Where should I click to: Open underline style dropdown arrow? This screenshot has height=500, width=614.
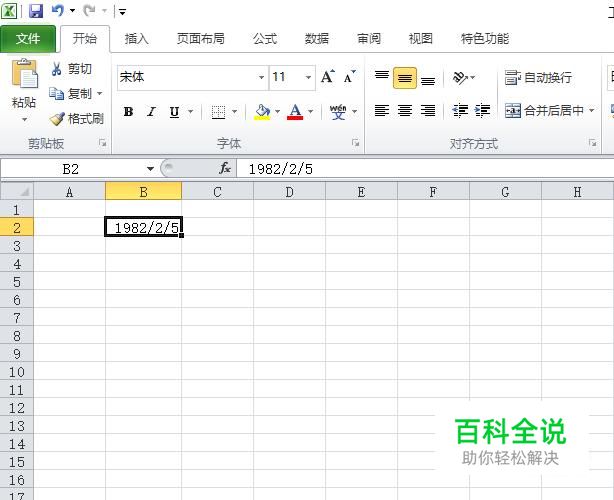(x=191, y=112)
